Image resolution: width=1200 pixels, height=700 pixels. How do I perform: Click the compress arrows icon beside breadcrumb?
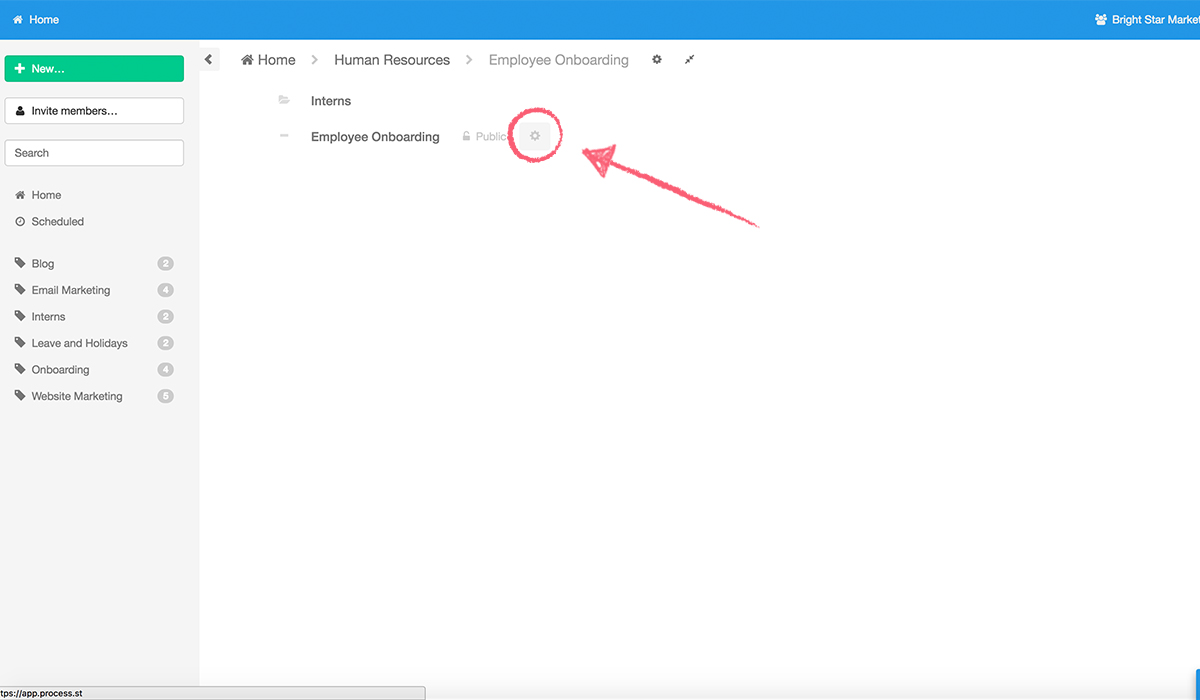689,60
